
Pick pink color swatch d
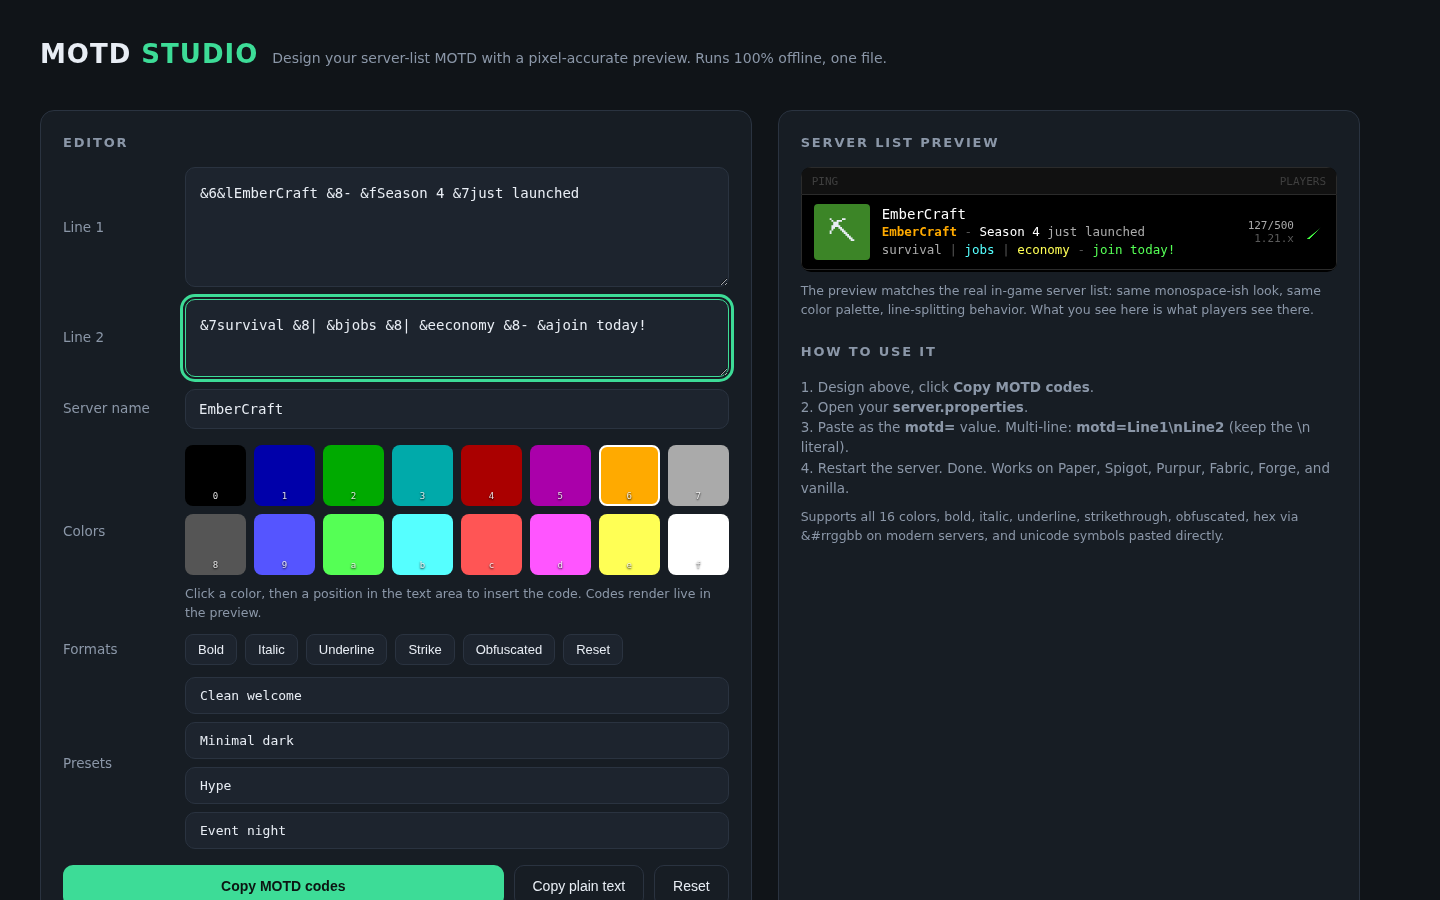560,544
